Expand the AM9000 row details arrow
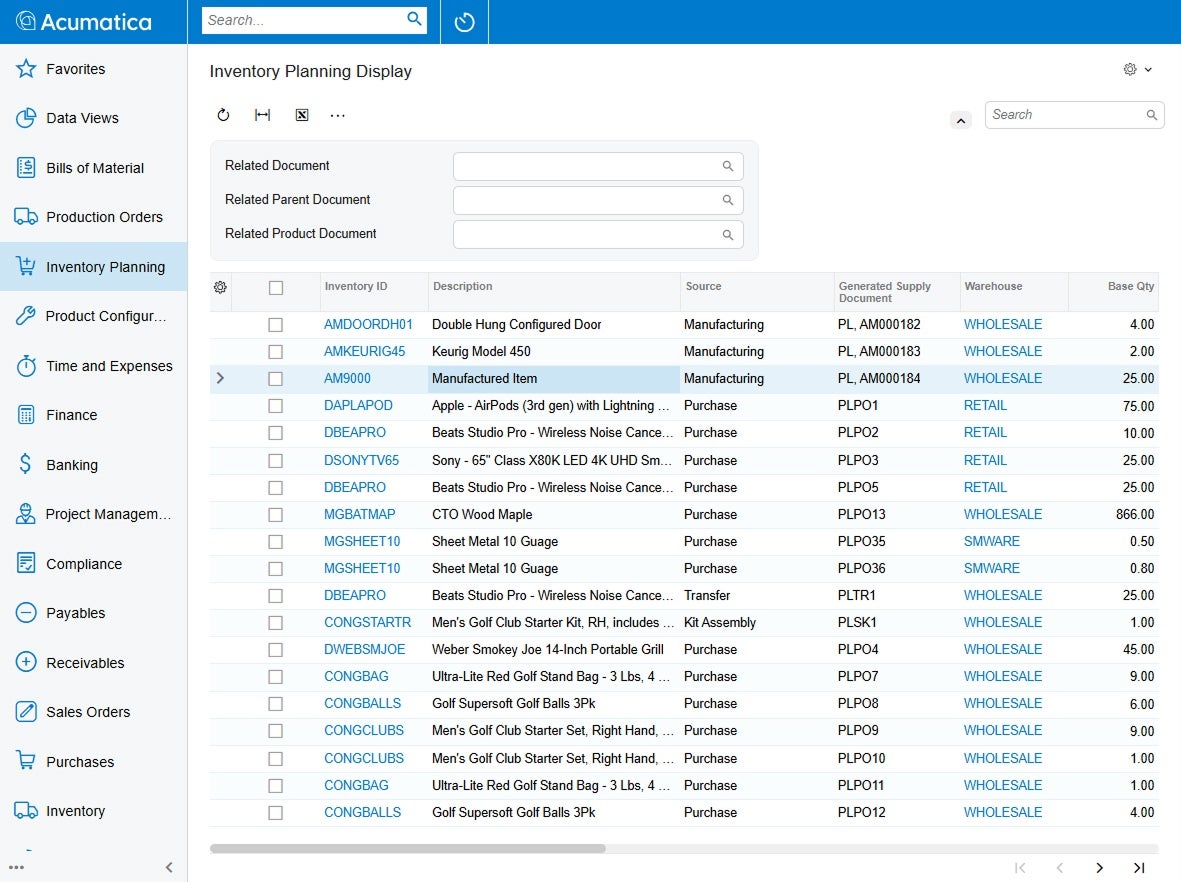This screenshot has height=882, width=1181. [220, 378]
